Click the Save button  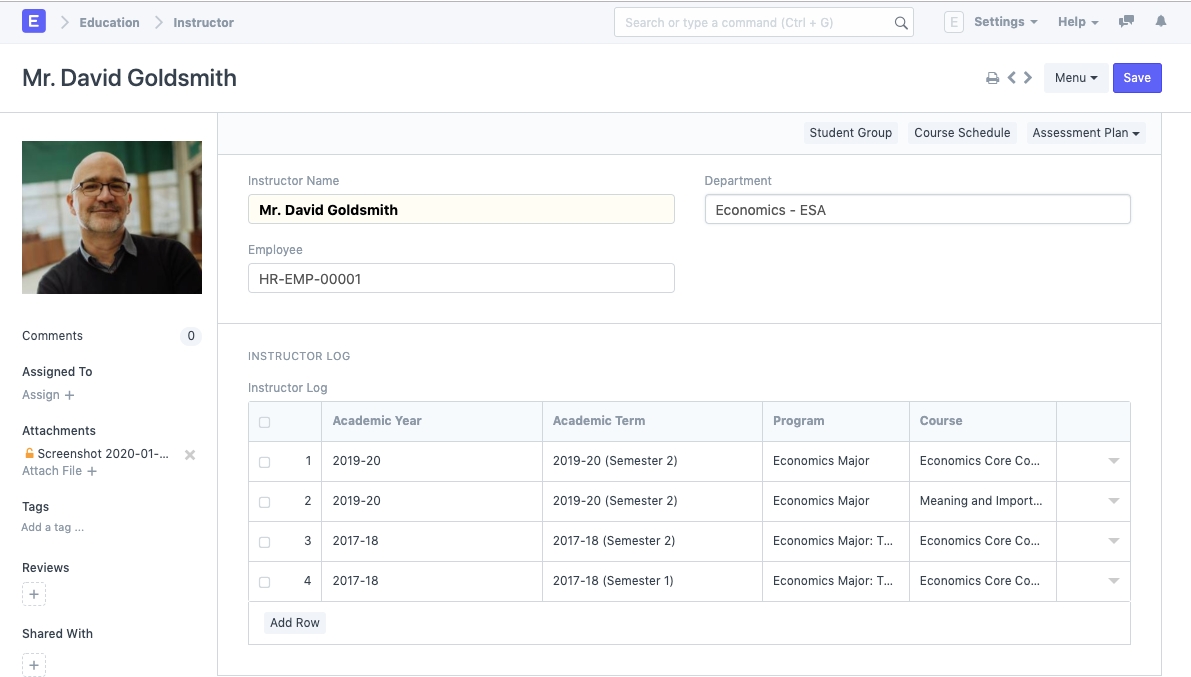(1137, 78)
